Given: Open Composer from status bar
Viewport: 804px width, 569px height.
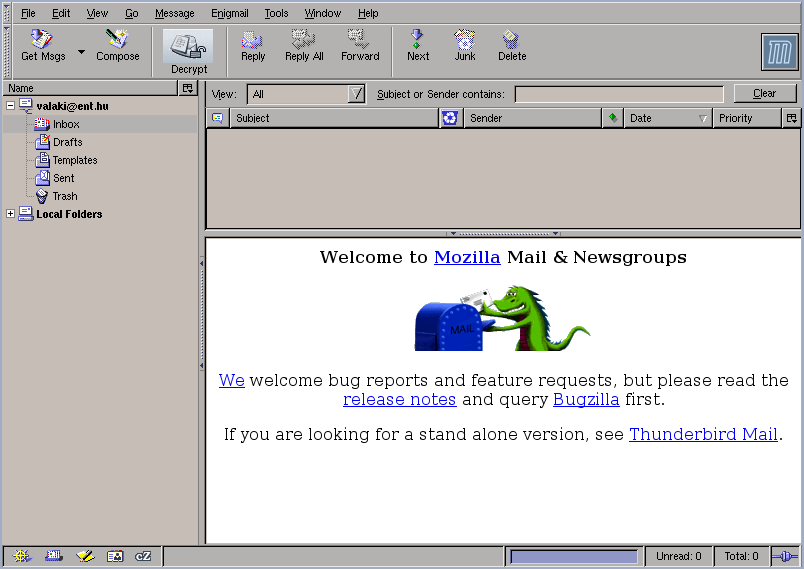Looking at the screenshot, I should [x=85, y=556].
